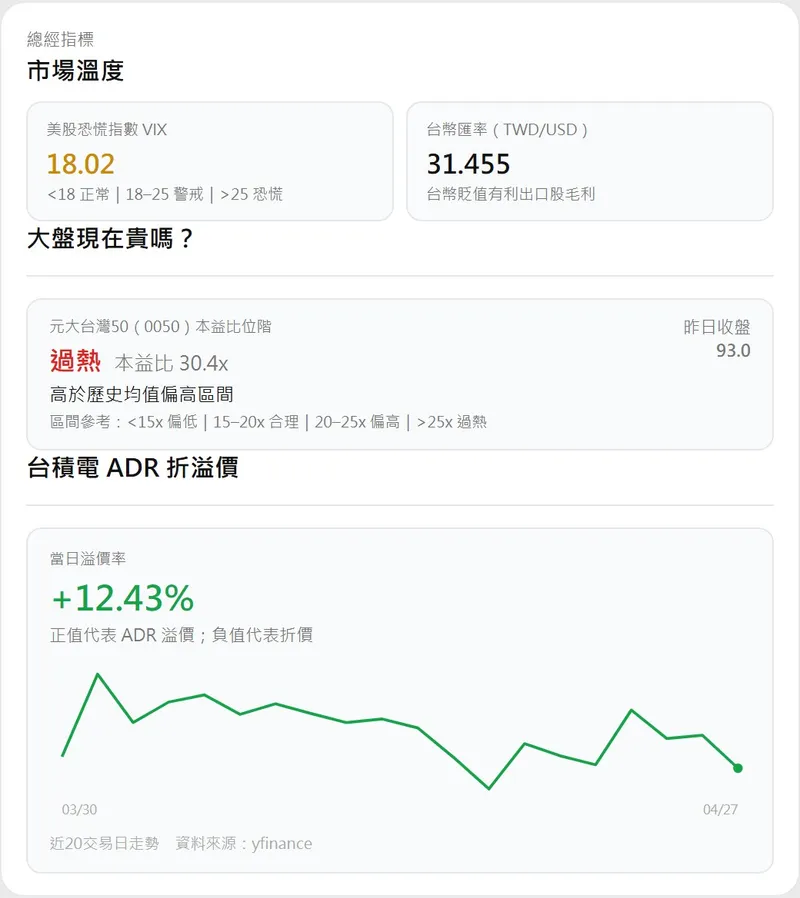Click the 台幣貶值有利出口股毛利 note
Image resolution: width=800 pixels, height=898 pixels.
511,194
